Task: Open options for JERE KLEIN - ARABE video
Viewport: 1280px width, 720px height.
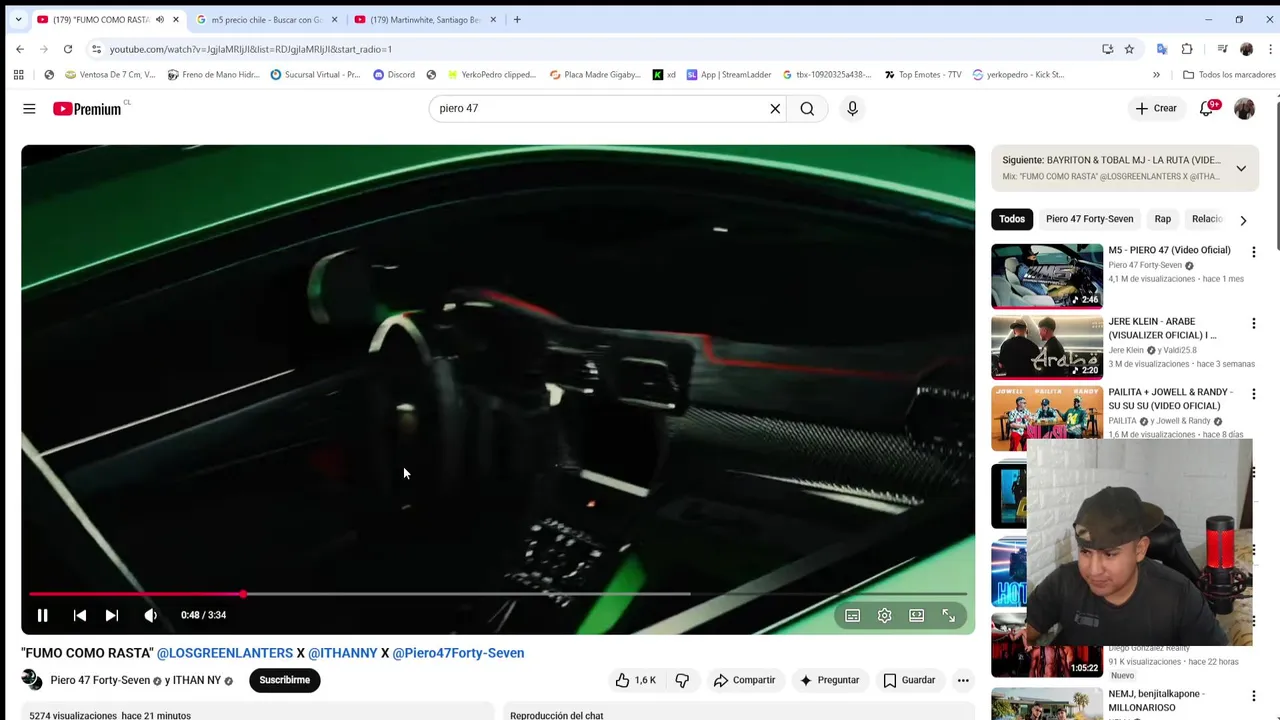Action: (1253, 323)
